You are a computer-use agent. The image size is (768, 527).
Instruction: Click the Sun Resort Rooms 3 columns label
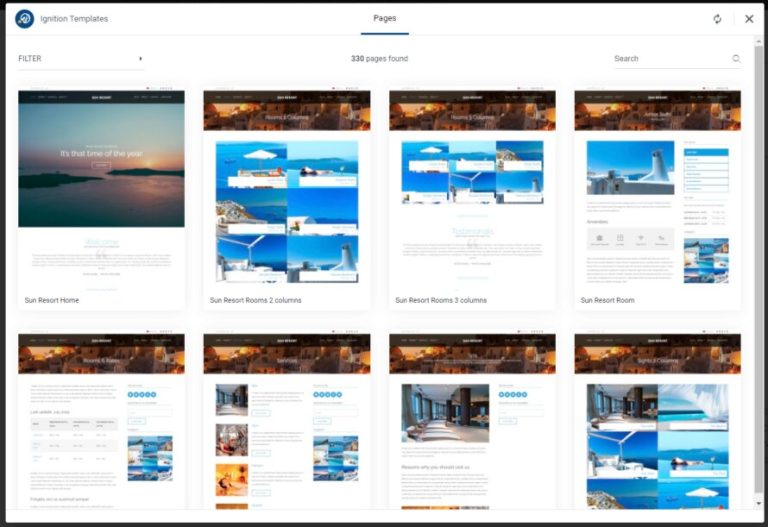(440, 300)
